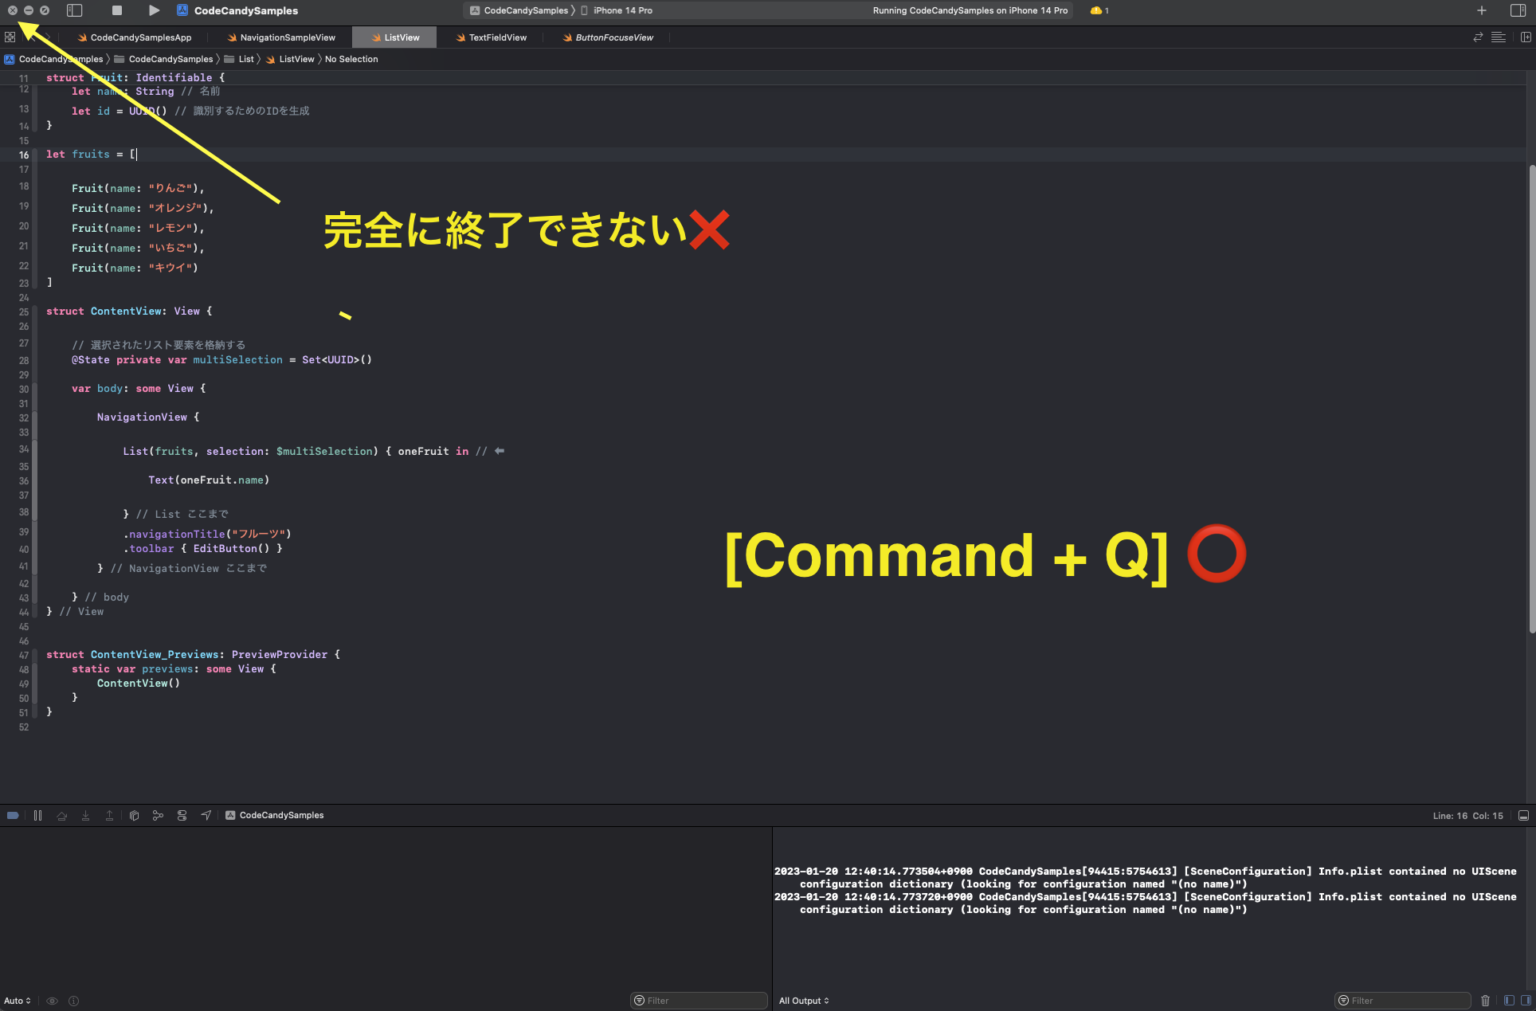Open the iPhone 14 Pro destination selector
This screenshot has height=1011, width=1536.
[618, 10]
